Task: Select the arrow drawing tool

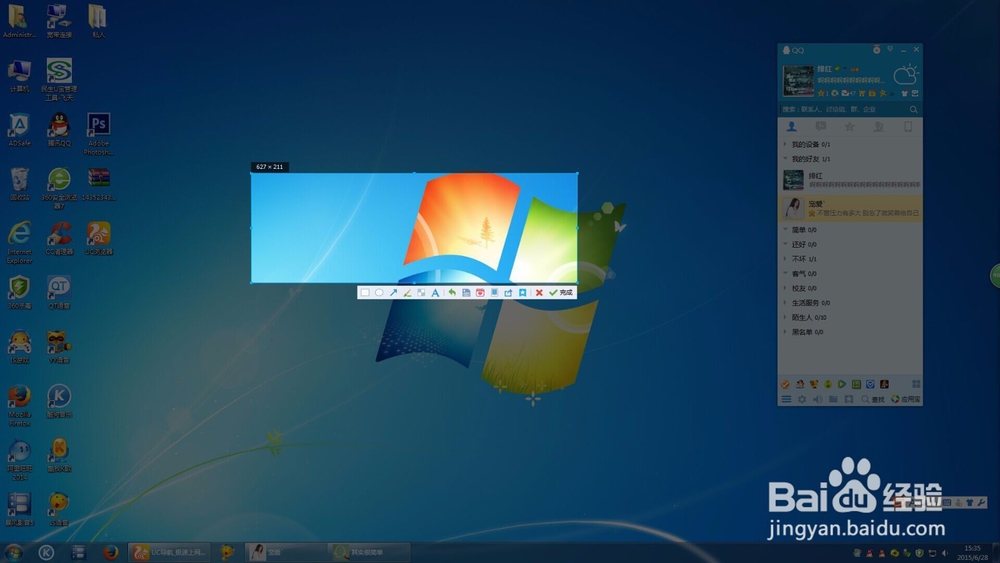Action: 393,293
